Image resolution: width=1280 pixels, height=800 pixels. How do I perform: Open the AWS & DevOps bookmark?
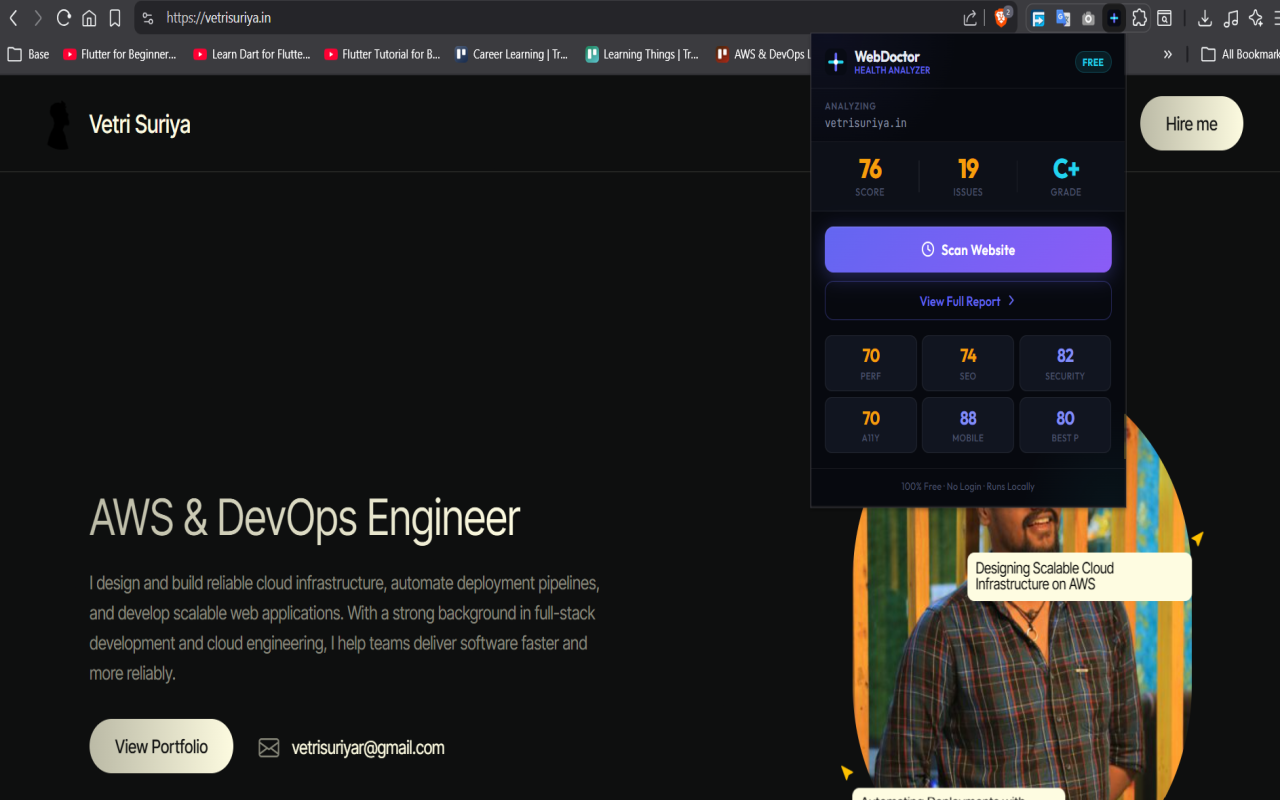click(763, 54)
